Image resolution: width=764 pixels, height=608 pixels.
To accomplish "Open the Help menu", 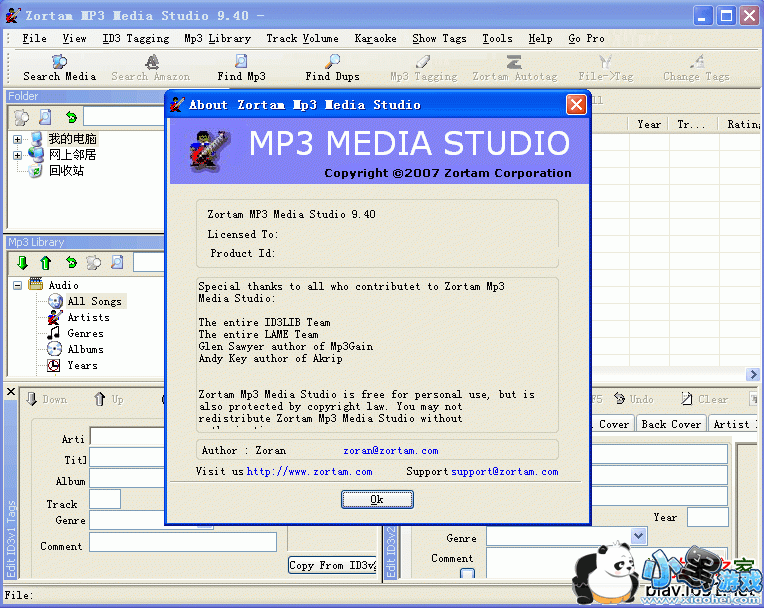I will point(540,38).
